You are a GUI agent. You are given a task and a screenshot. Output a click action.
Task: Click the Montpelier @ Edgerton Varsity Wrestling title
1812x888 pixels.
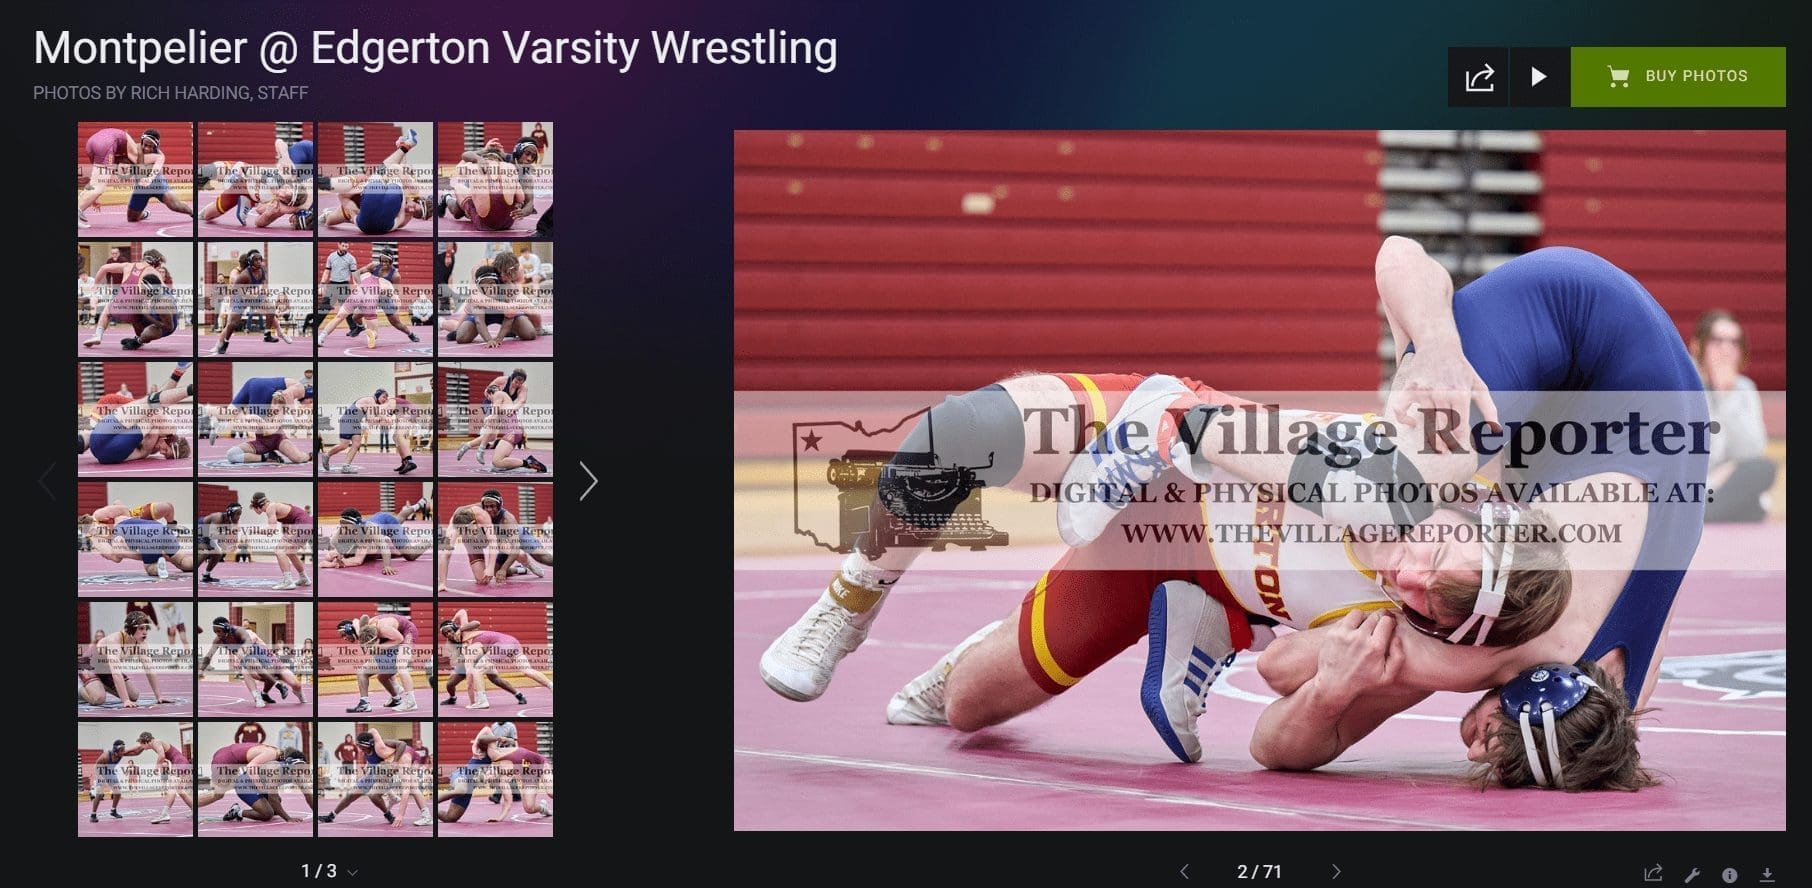tap(435, 48)
